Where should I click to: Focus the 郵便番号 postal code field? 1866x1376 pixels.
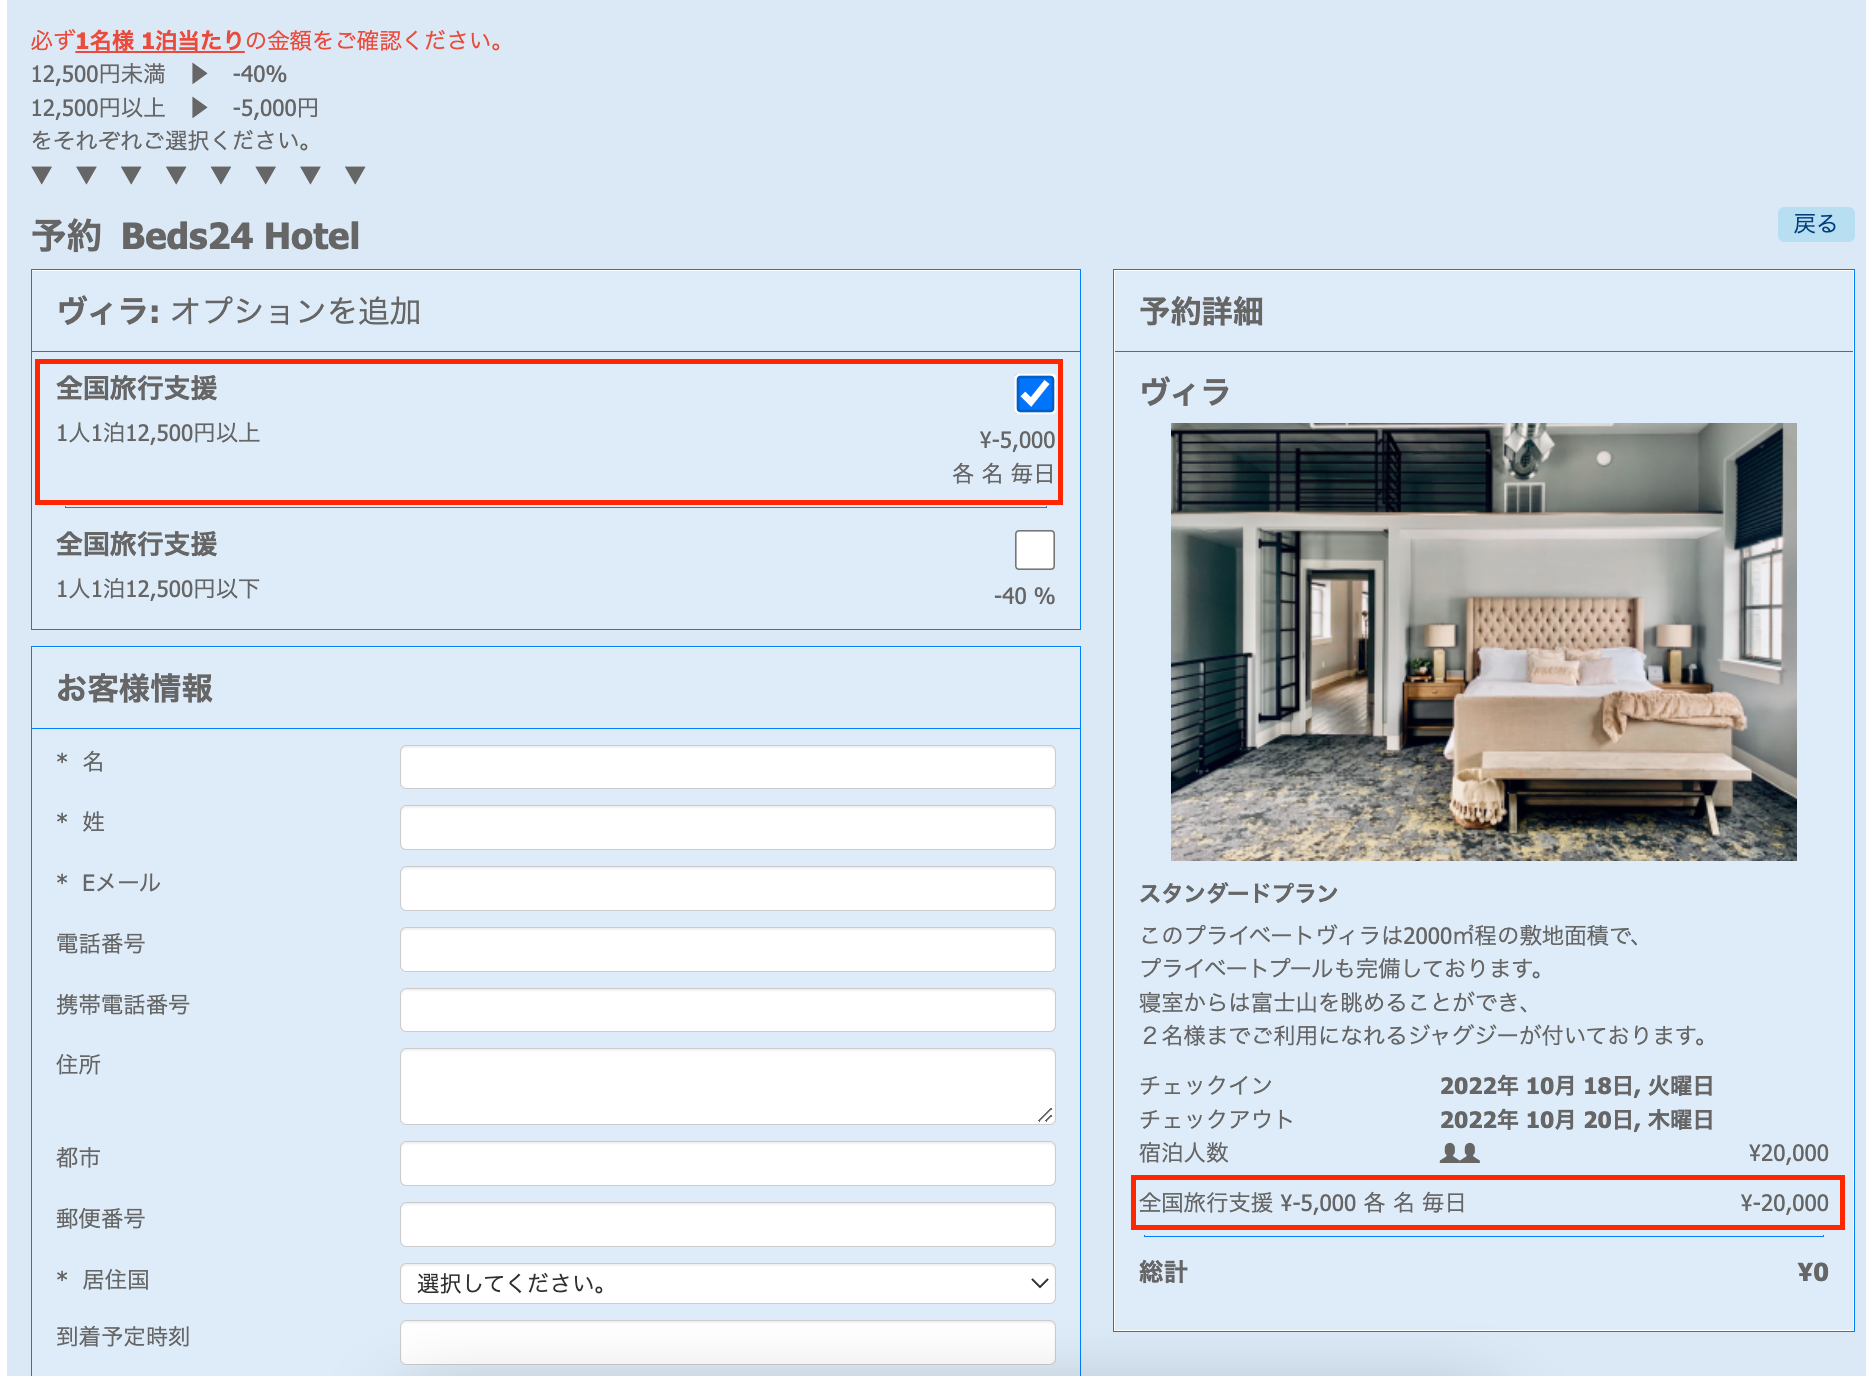point(727,1224)
